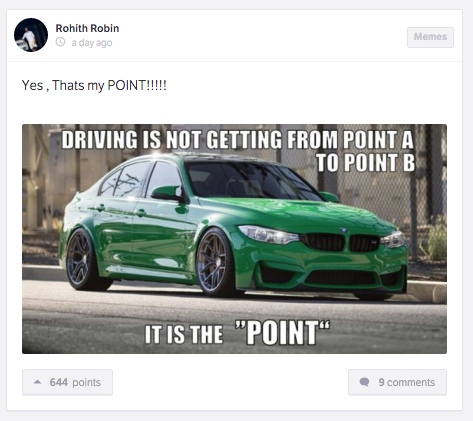Click the BMW badge on car hood
The width and height of the screenshot is (473, 421).
[x=344, y=230]
